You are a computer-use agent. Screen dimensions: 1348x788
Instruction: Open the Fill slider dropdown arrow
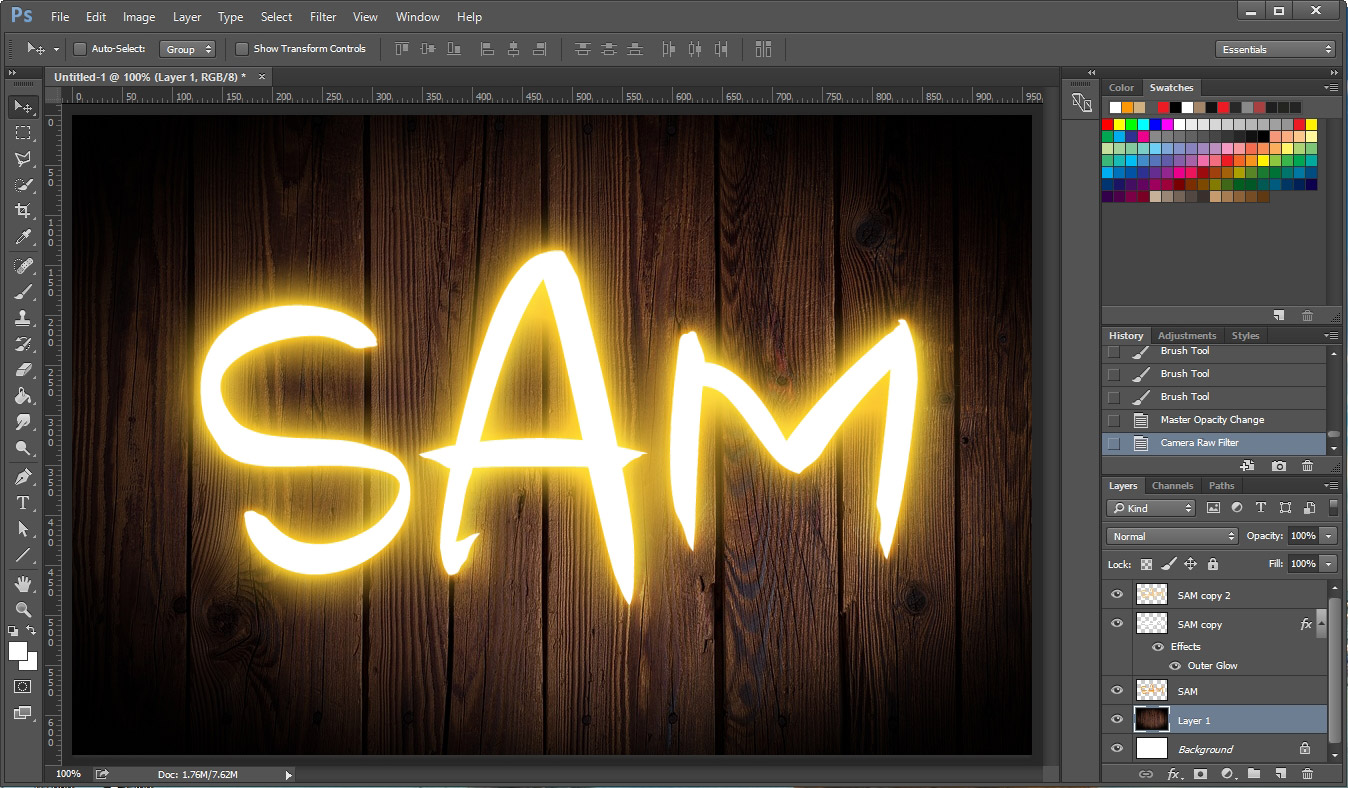(x=1329, y=564)
